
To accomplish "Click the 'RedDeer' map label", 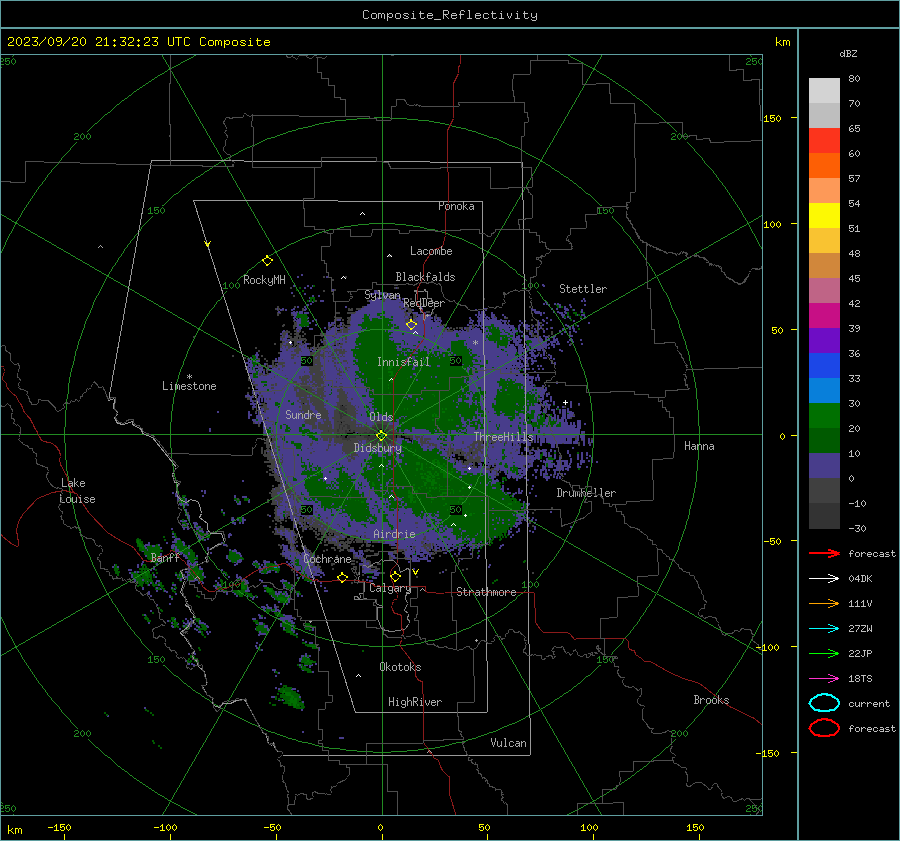I will pyautogui.click(x=424, y=303).
